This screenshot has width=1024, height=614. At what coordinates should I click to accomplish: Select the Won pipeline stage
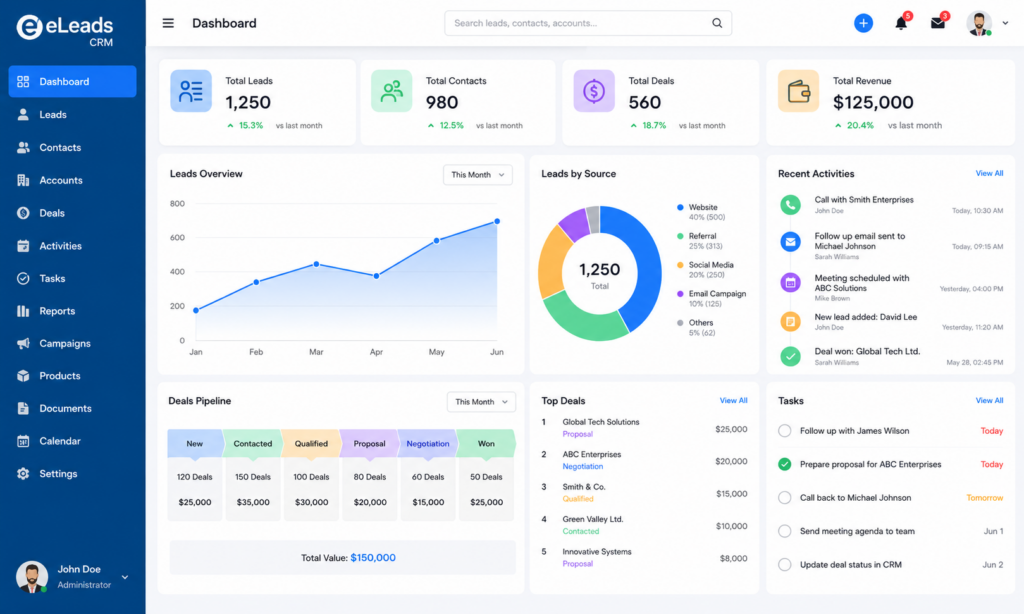pyautogui.click(x=486, y=444)
